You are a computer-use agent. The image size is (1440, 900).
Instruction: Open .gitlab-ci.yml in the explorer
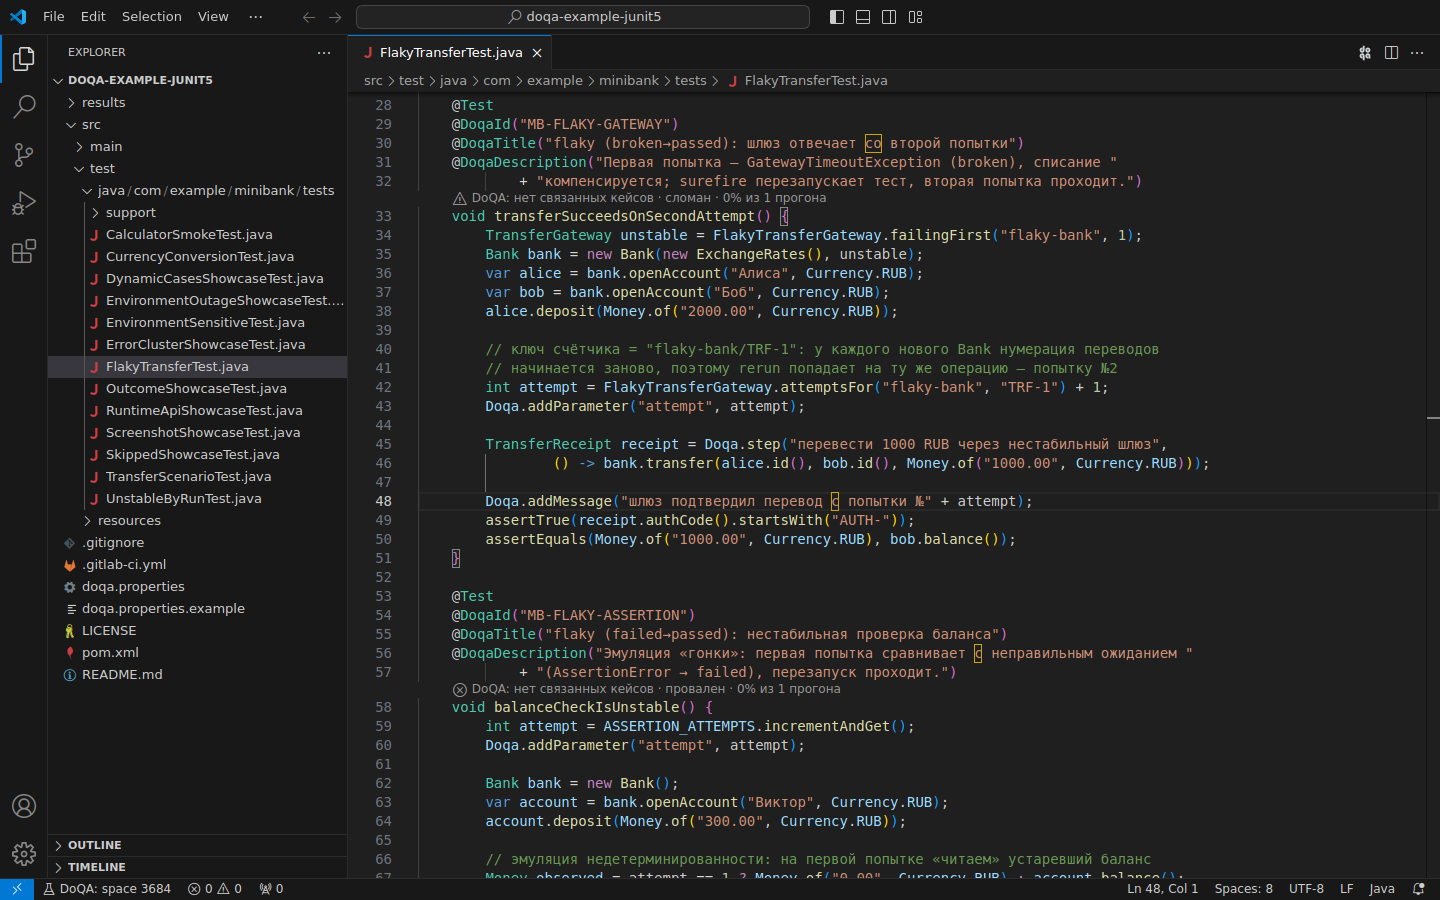click(x=197, y=565)
